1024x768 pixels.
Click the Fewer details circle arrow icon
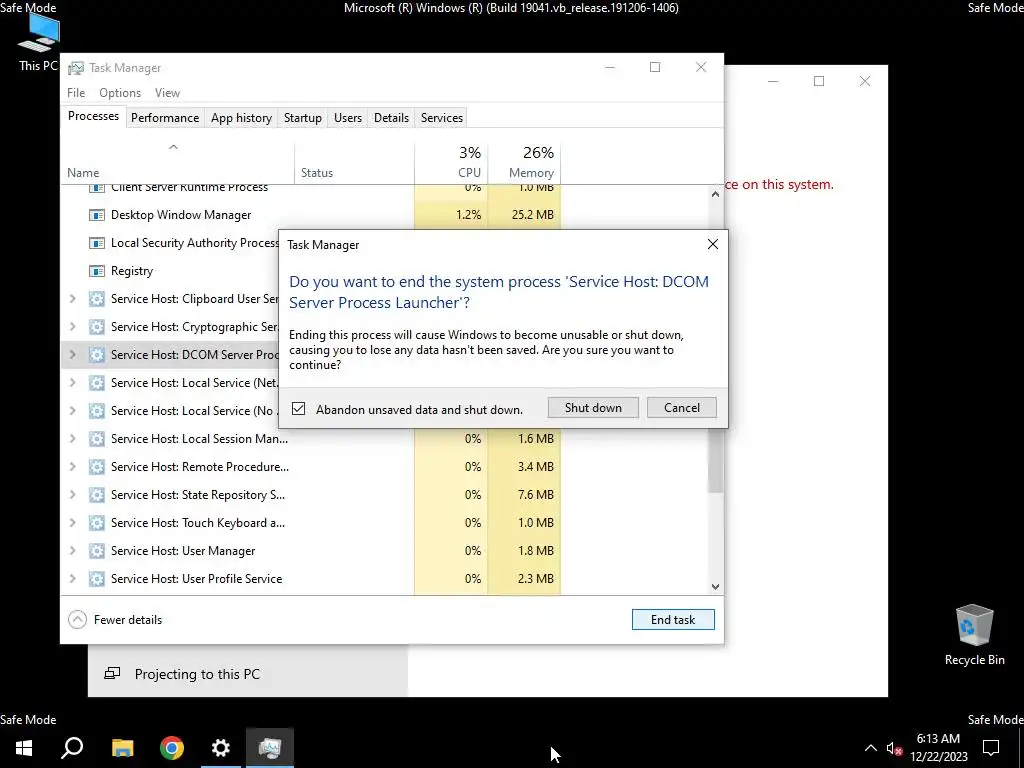[77, 620]
